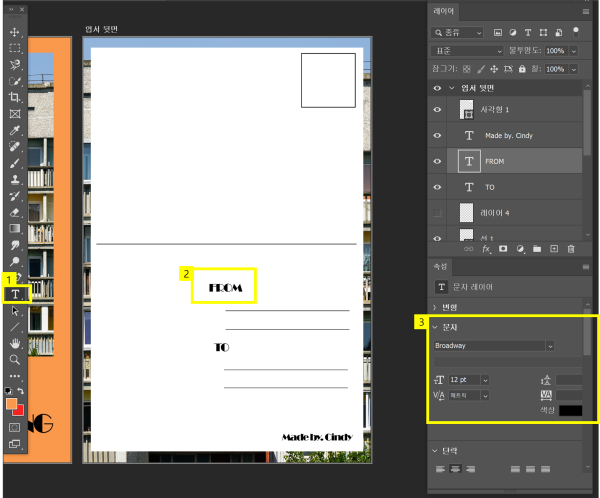Select the Quick Selection tool
Viewport: 600px width, 498px height.
(15, 81)
